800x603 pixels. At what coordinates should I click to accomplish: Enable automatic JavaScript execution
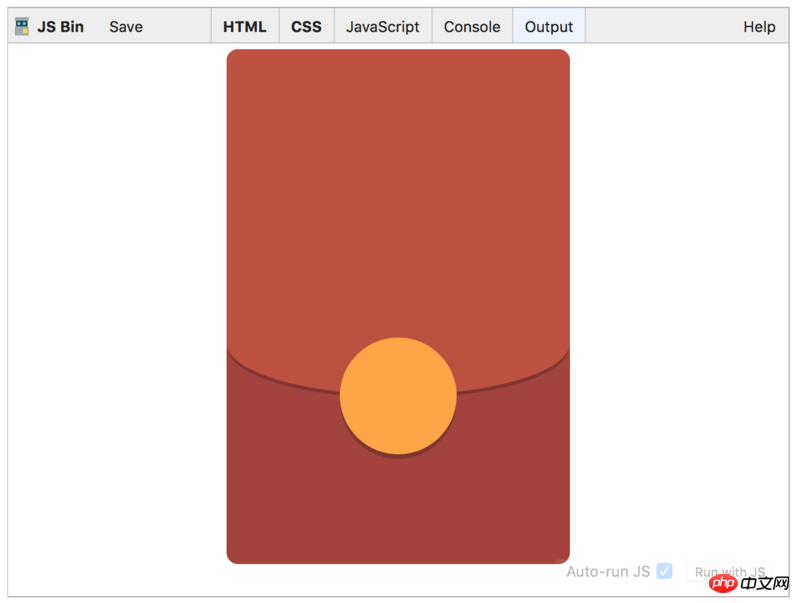click(663, 571)
